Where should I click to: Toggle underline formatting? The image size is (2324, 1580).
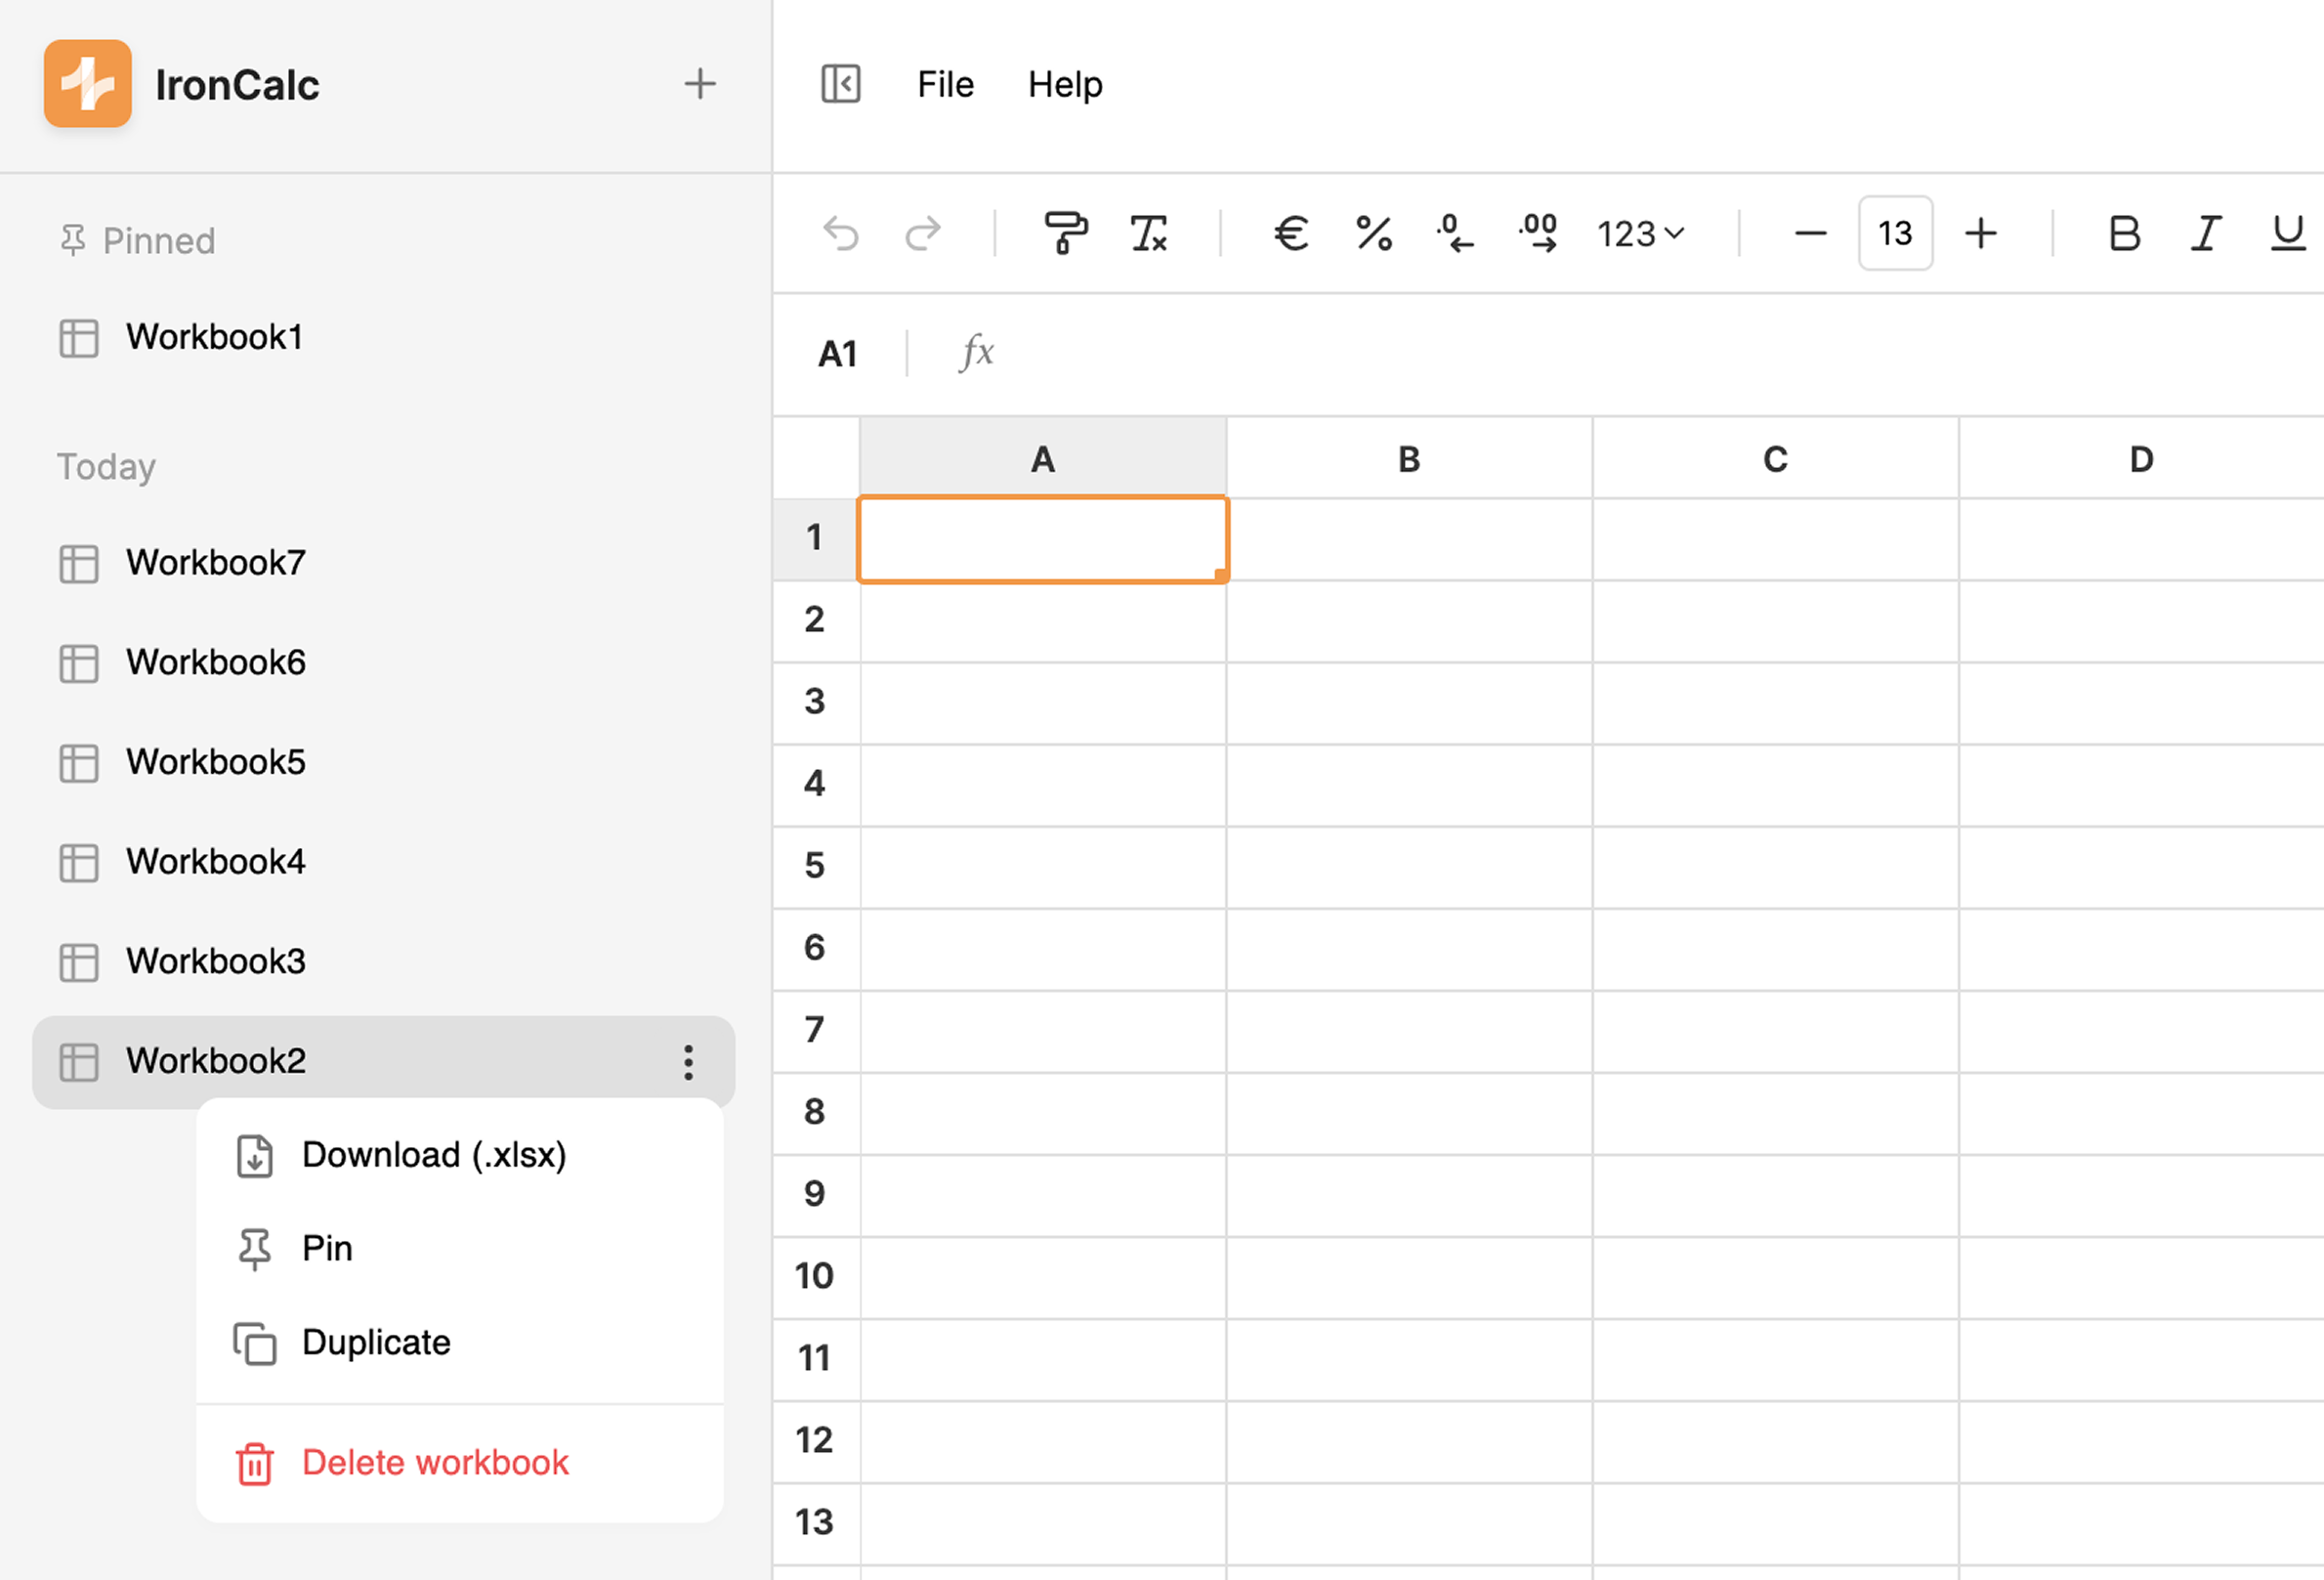[x=2288, y=233]
